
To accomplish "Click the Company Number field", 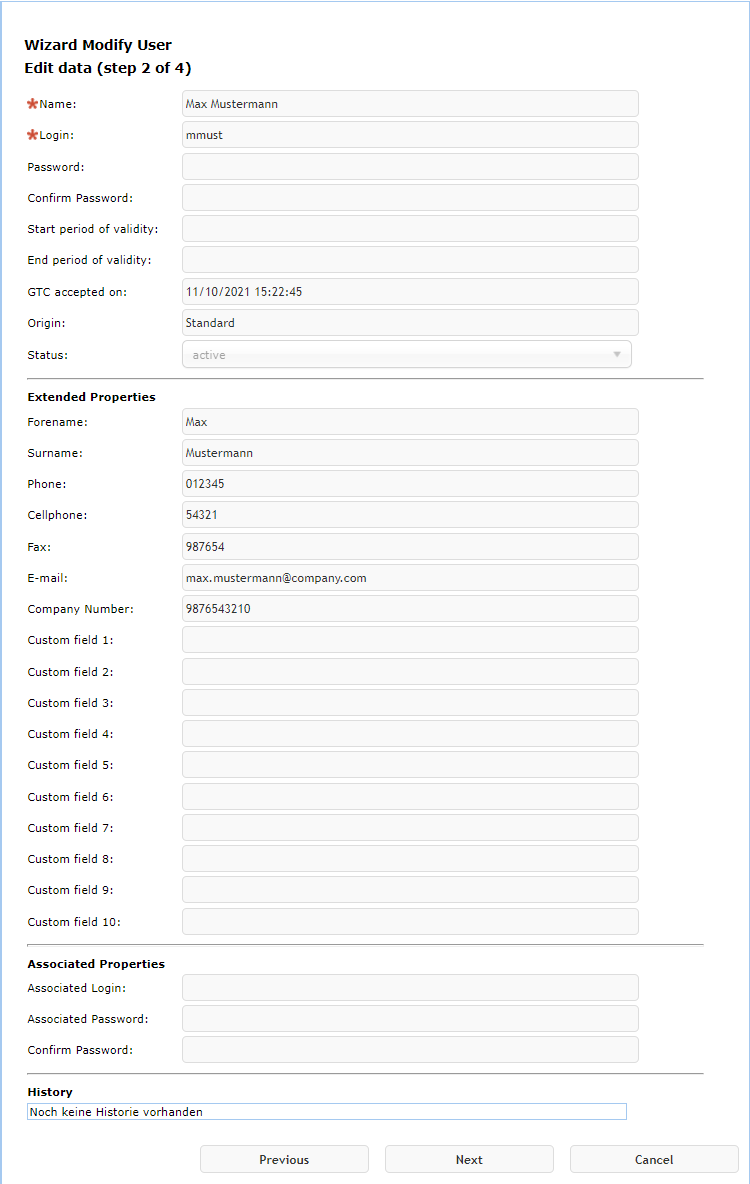I will pyautogui.click(x=410, y=609).
